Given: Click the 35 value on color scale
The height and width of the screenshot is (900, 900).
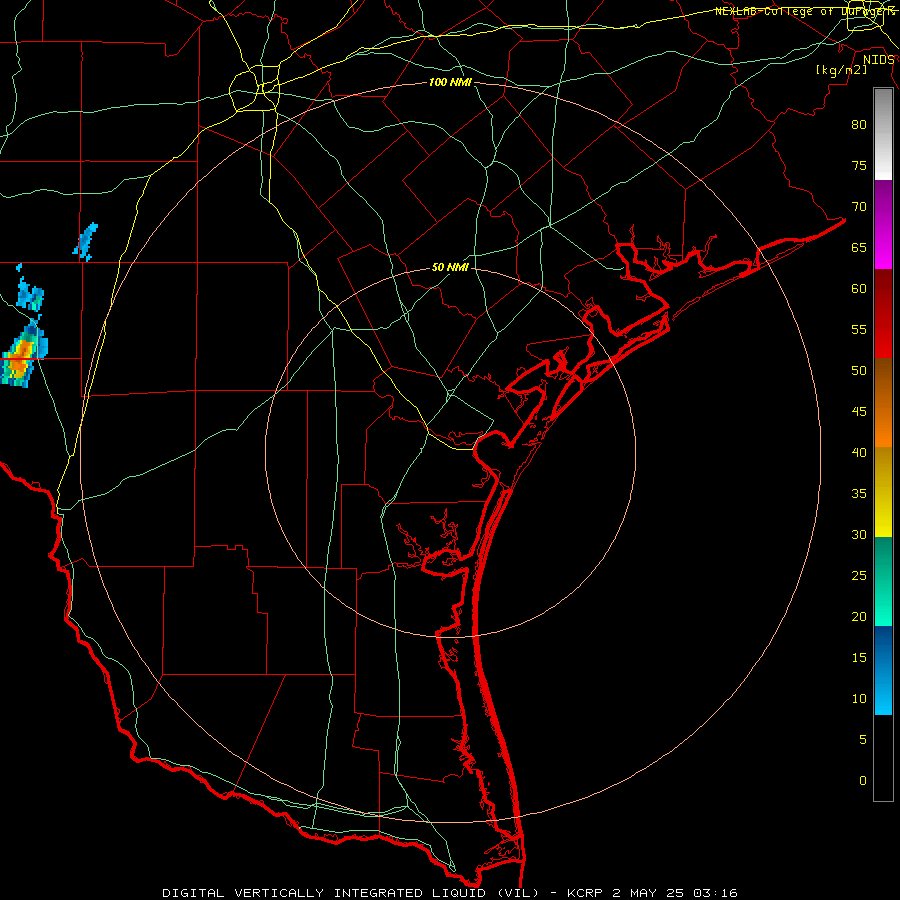Looking at the screenshot, I should [859, 494].
